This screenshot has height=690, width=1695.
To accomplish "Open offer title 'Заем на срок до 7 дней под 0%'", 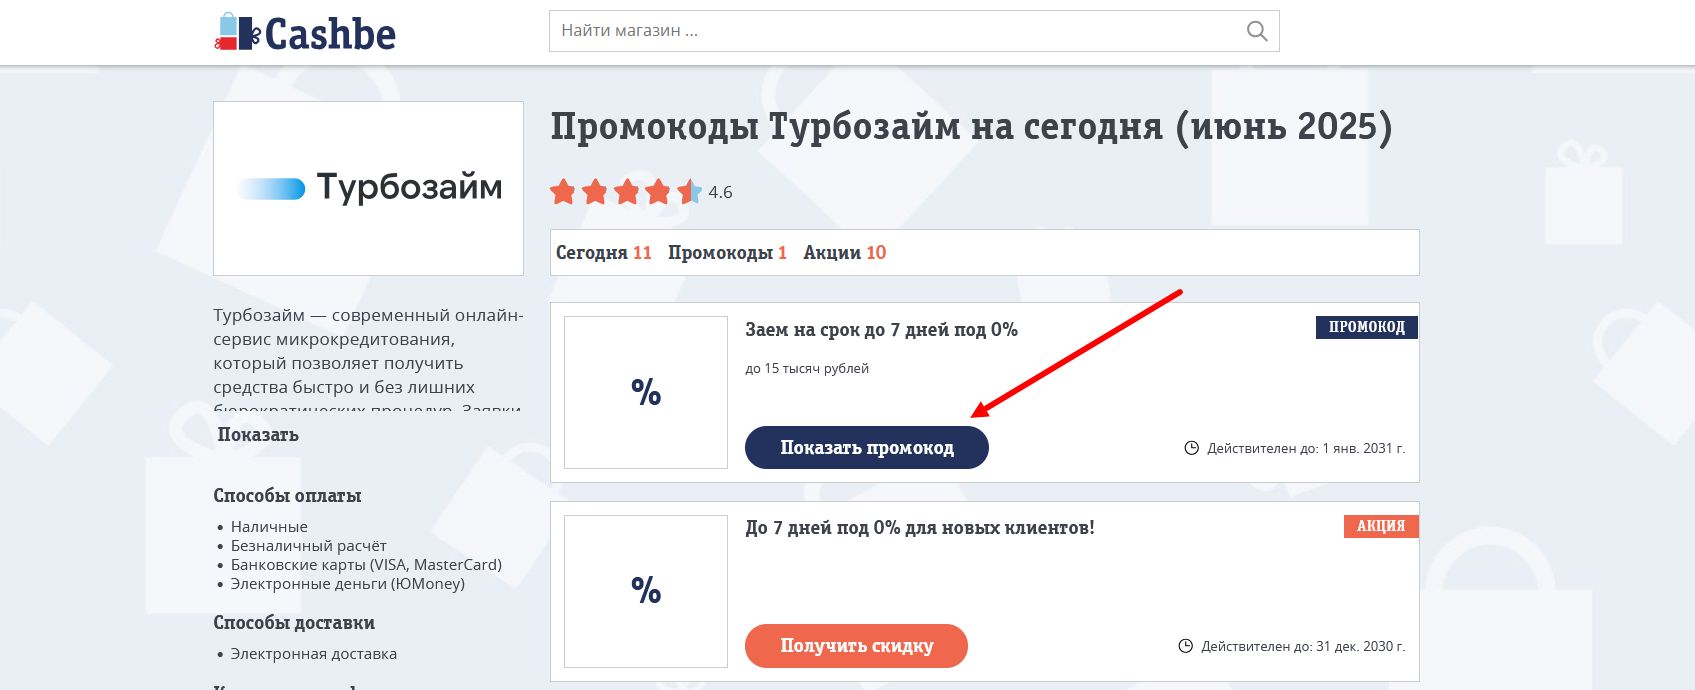I will coord(881,330).
